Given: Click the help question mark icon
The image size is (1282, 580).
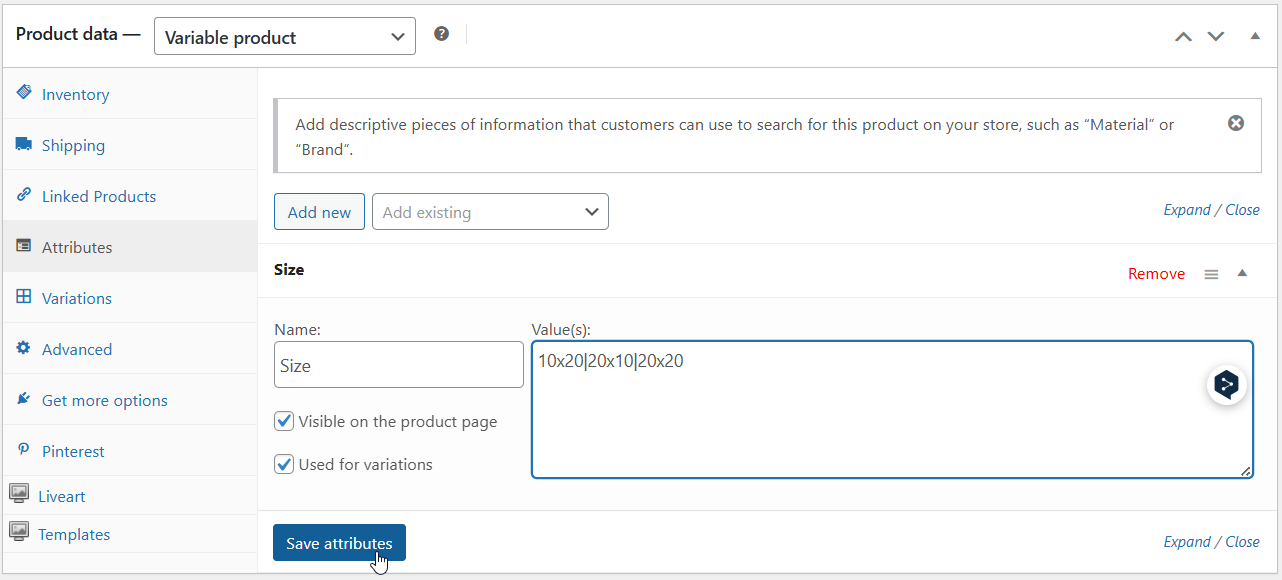Looking at the screenshot, I should coord(441,34).
